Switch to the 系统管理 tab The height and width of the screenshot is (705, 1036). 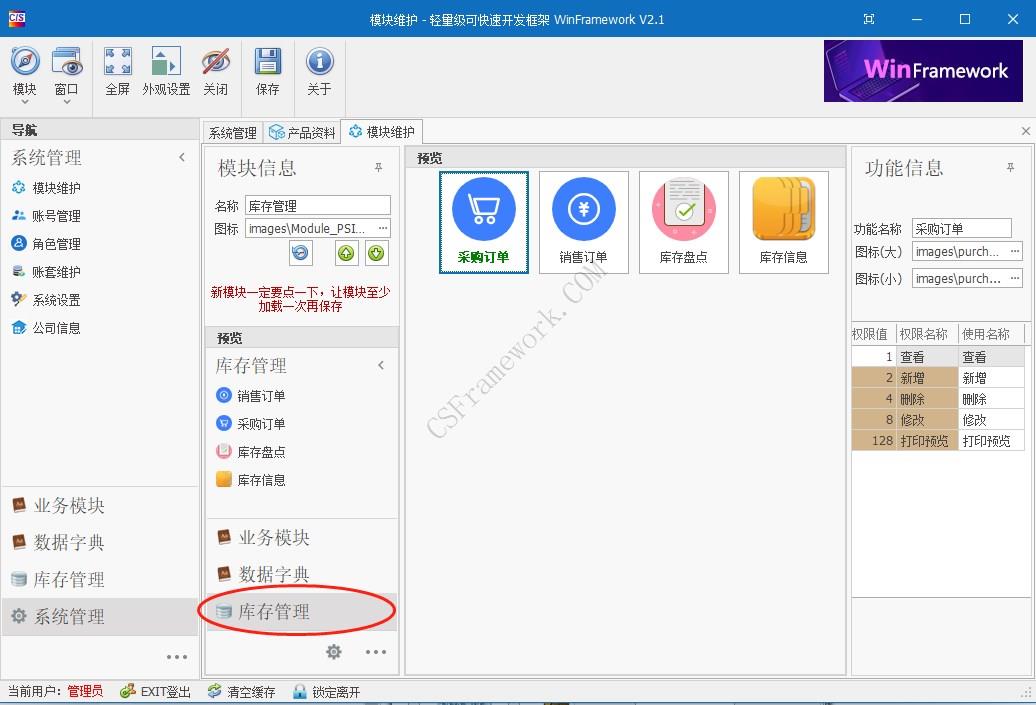(232, 131)
